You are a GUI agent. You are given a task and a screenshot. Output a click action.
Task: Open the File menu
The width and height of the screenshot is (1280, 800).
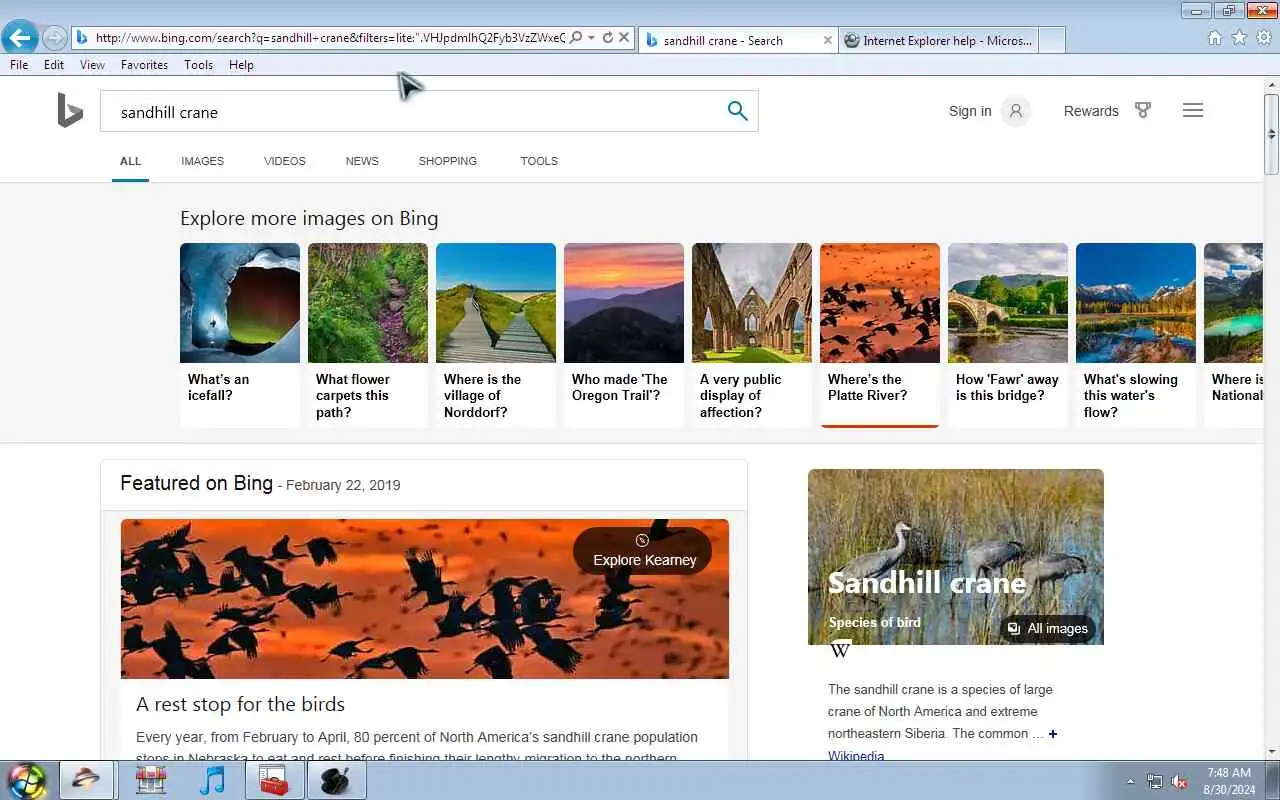tap(19, 65)
